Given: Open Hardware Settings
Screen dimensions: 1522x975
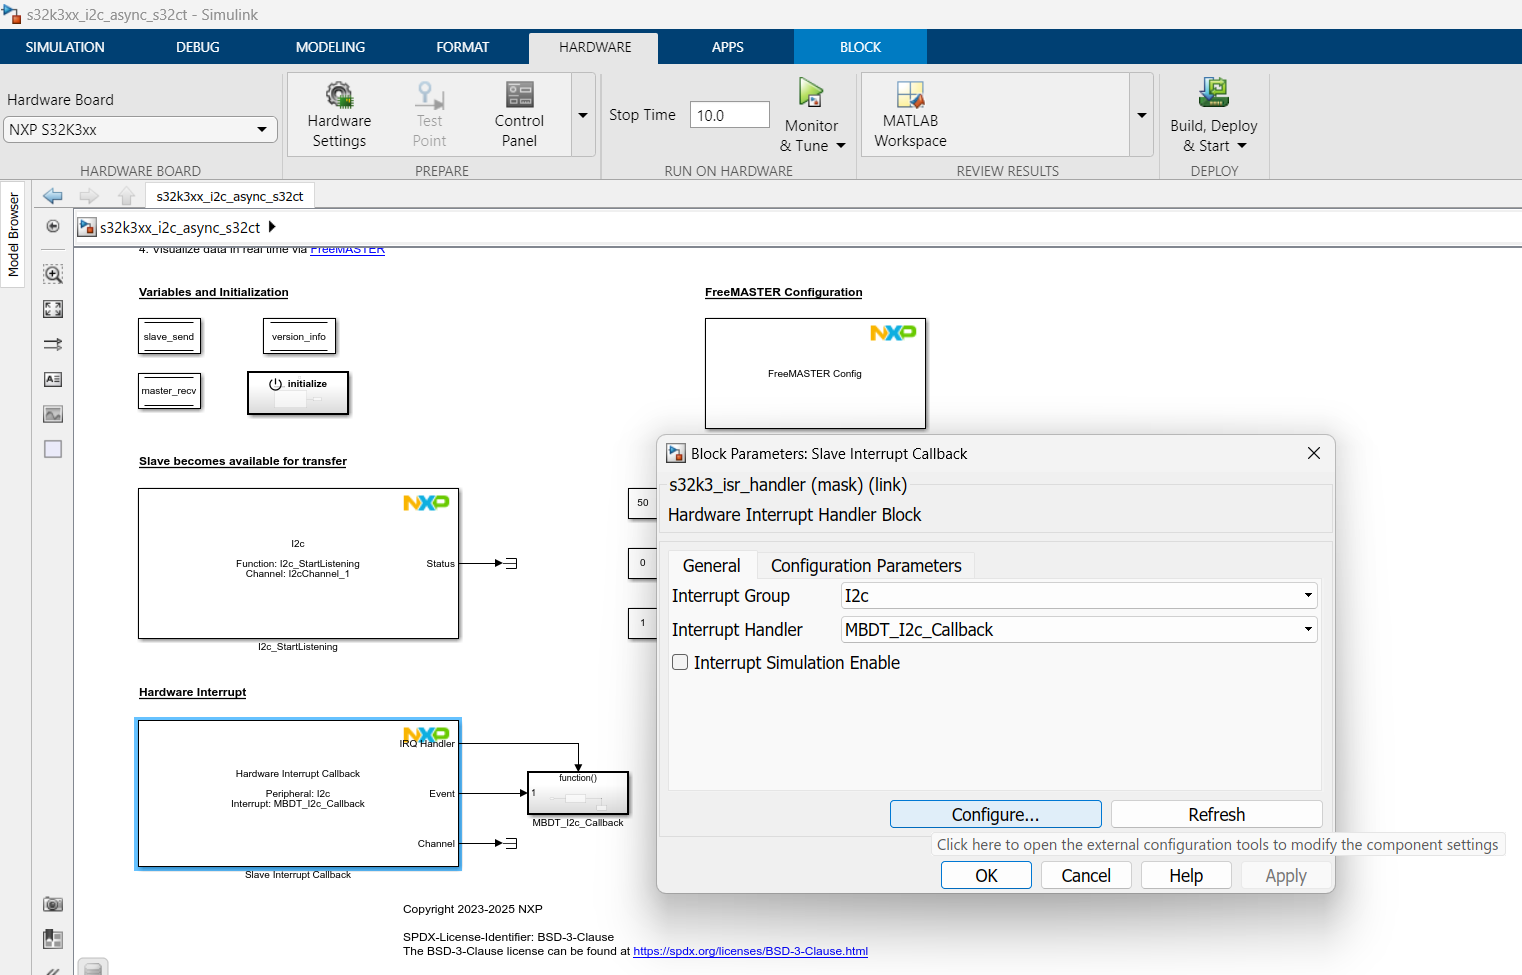Looking at the screenshot, I should (339, 115).
